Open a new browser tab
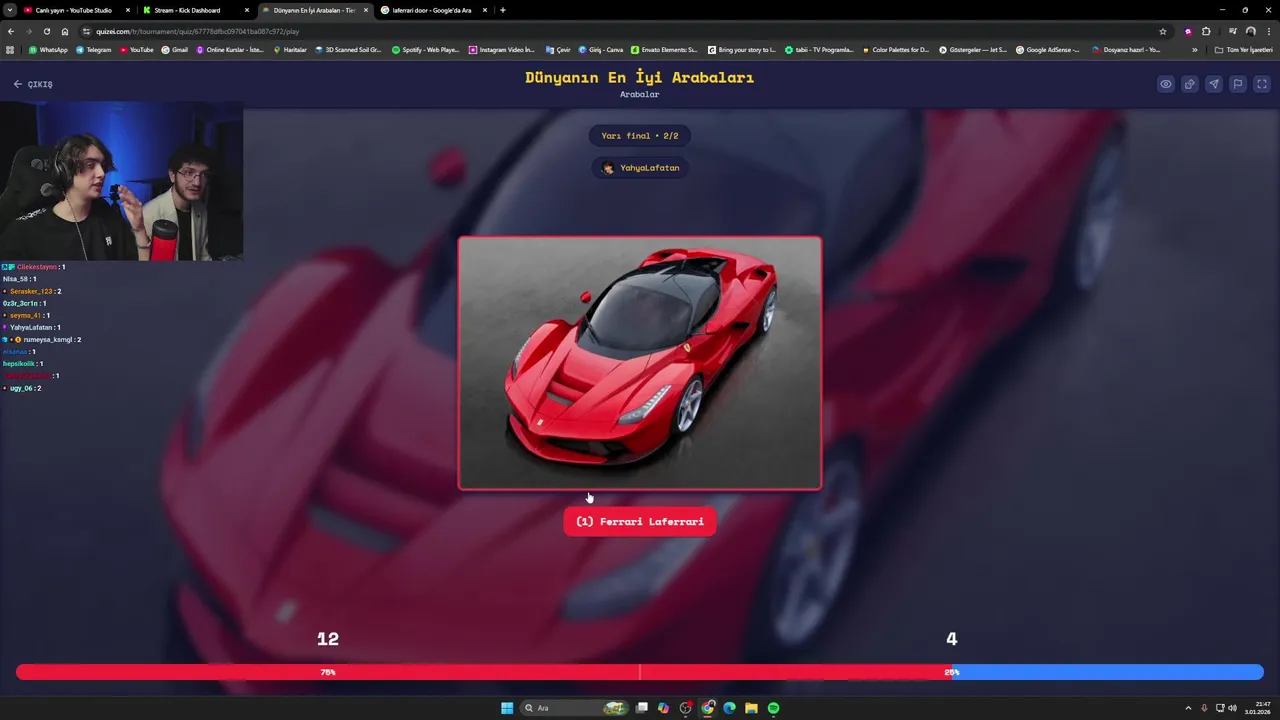The image size is (1280, 720). click(x=503, y=10)
